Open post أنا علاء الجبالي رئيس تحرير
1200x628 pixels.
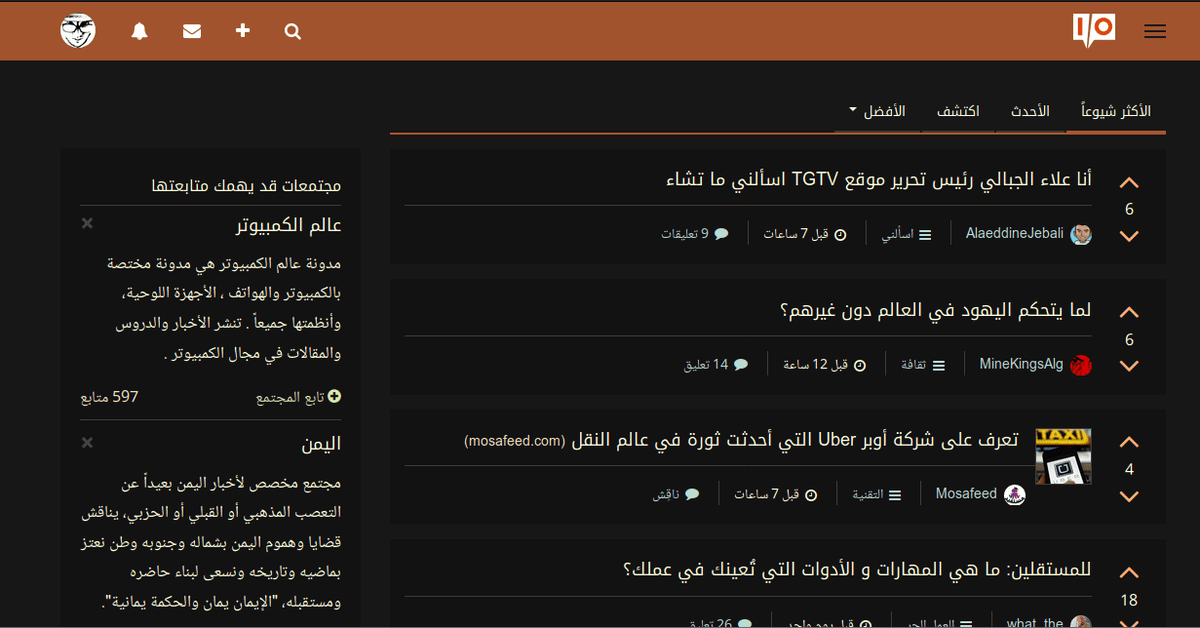click(879, 180)
